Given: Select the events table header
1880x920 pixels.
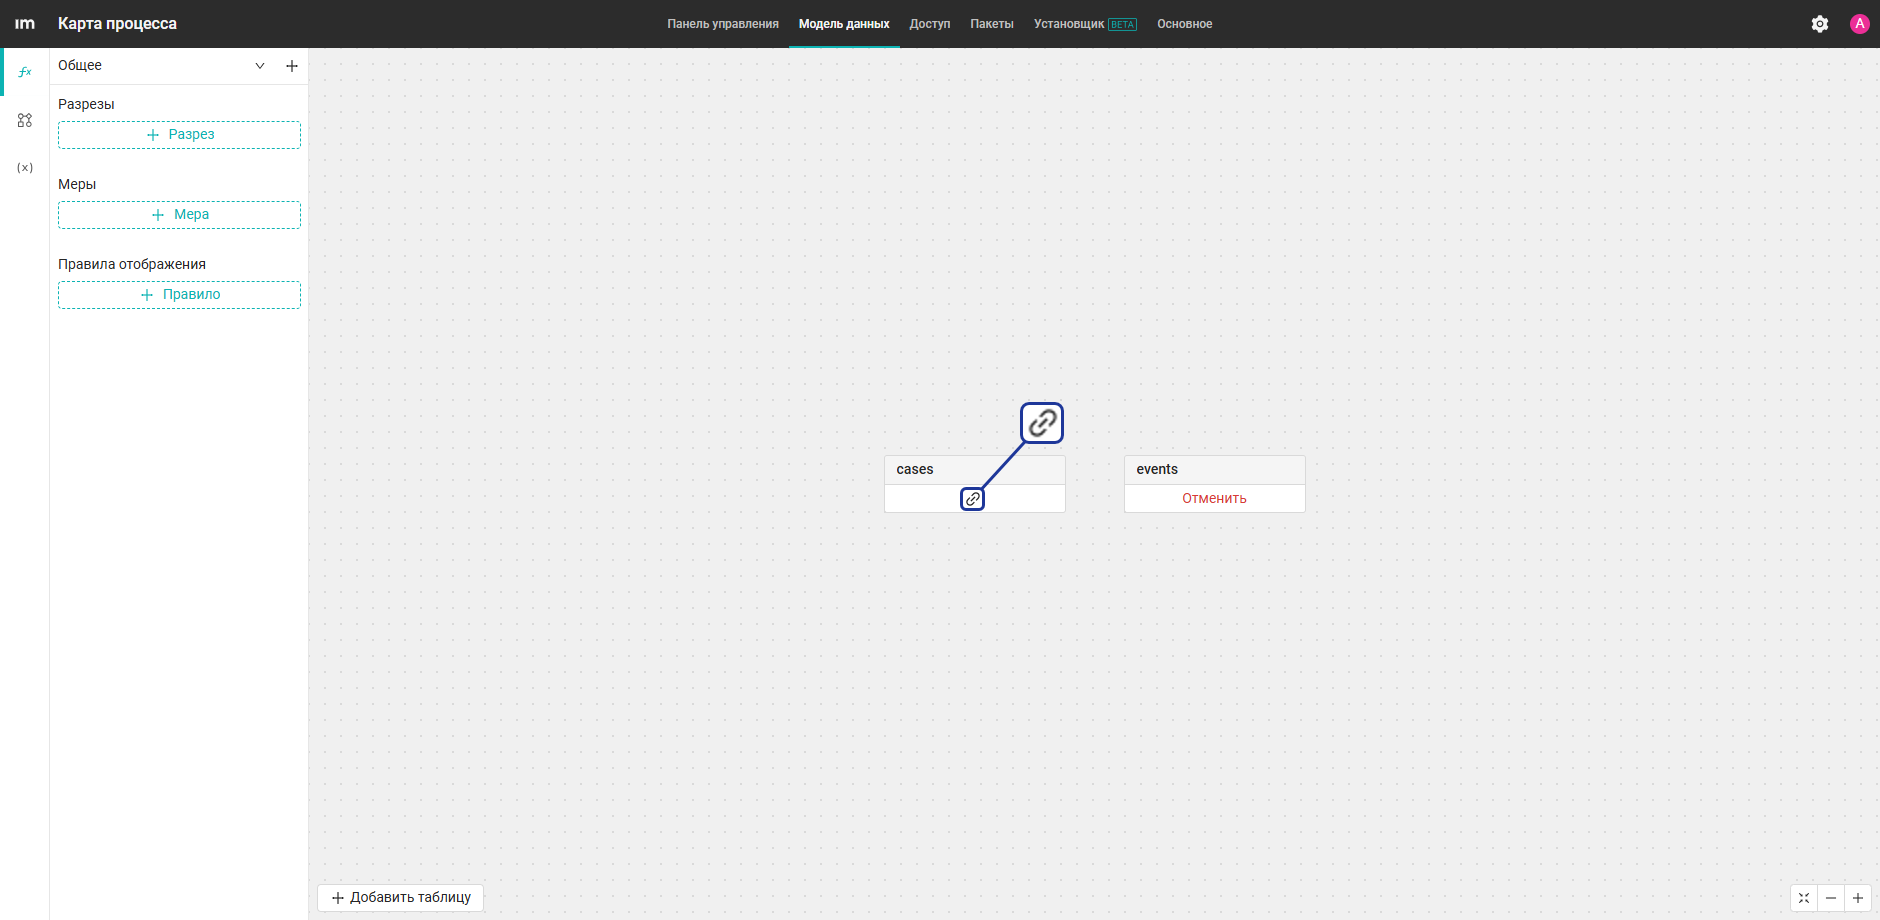Looking at the screenshot, I should tap(1215, 470).
